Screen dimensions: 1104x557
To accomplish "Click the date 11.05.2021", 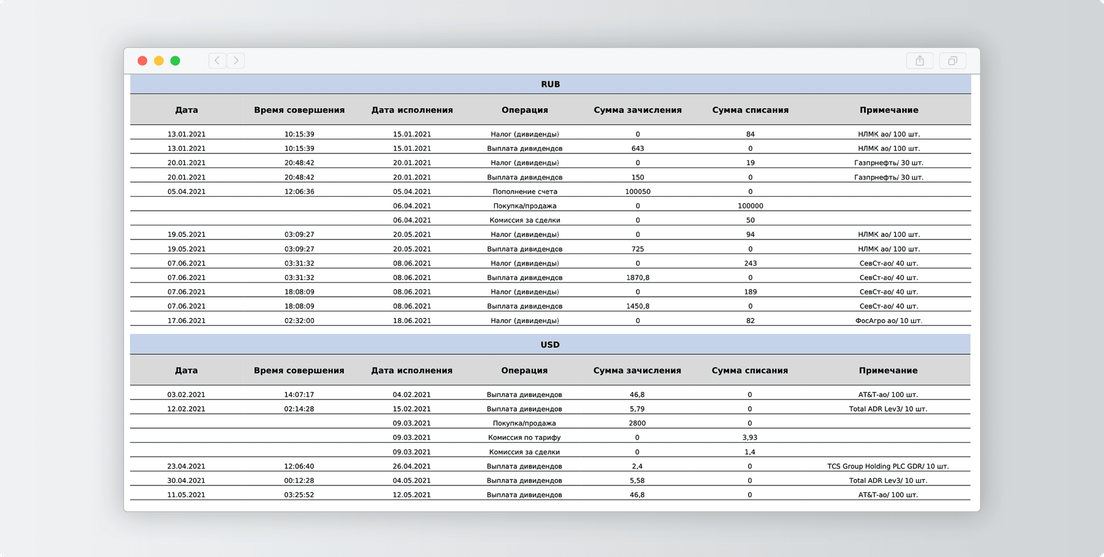I will 187,495.
